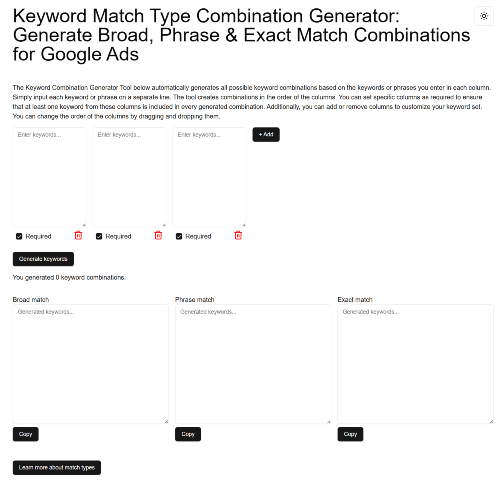This screenshot has width=500, height=500.
Task: Uncheck Required for the first column
Action: click(19, 236)
